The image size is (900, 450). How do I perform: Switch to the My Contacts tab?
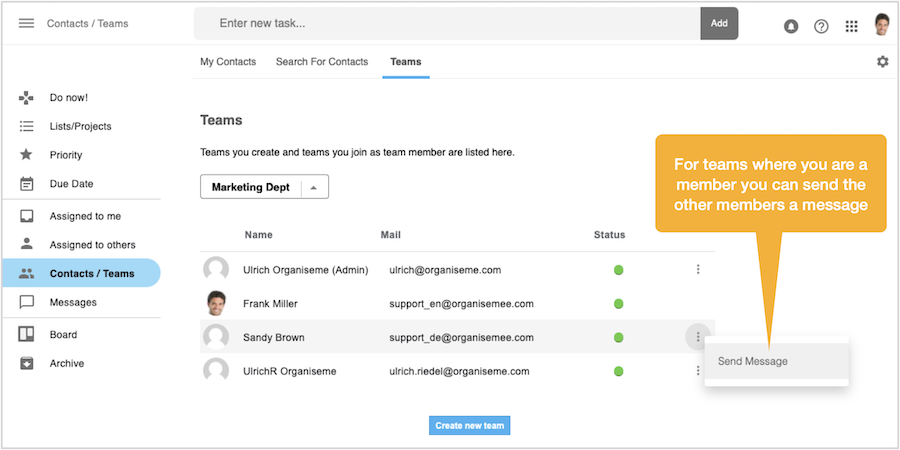coord(228,62)
